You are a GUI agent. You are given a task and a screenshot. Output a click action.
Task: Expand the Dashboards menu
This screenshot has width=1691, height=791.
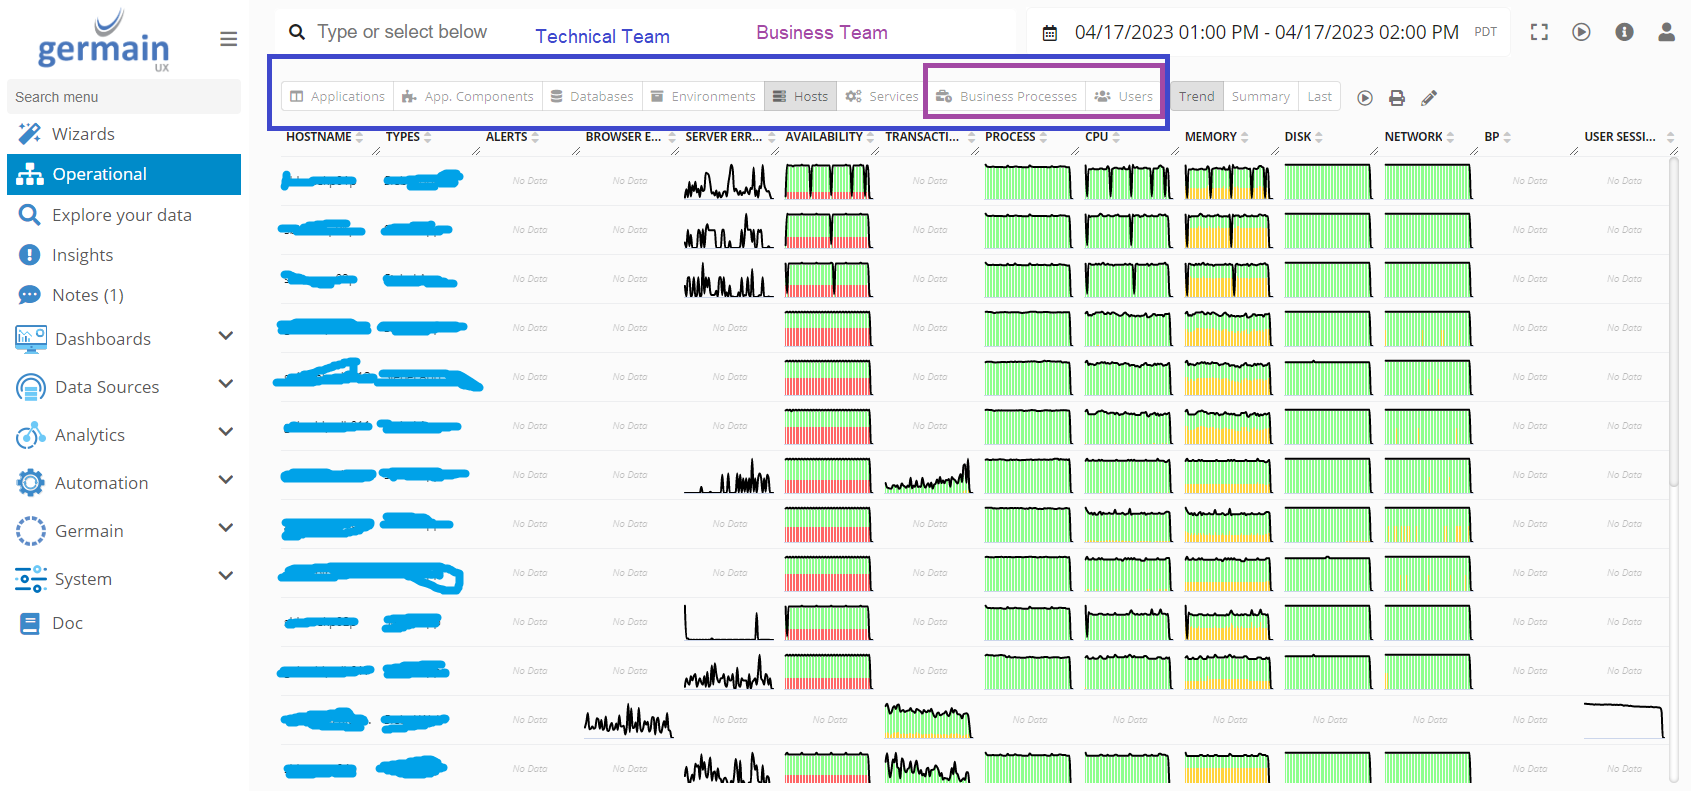click(x=226, y=337)
